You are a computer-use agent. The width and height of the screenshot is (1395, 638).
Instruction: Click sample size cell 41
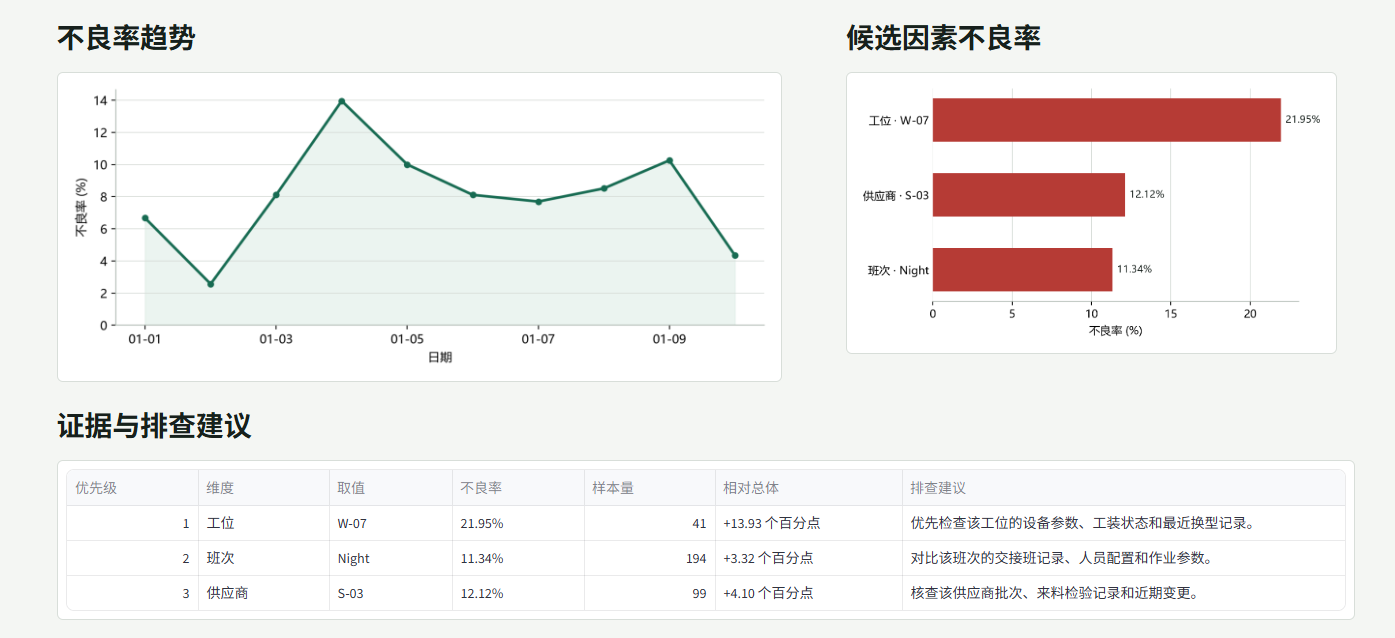click(650, 523)
